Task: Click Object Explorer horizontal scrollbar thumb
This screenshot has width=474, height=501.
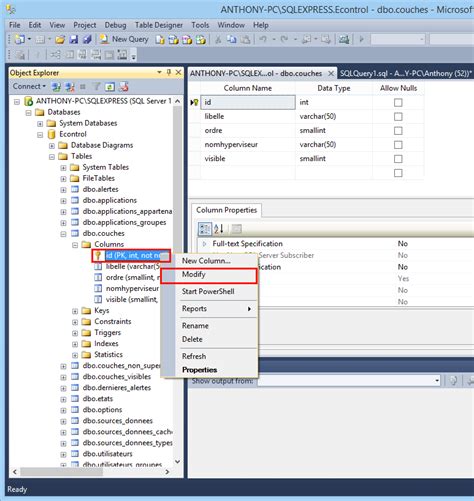Action: click(61, 472)
